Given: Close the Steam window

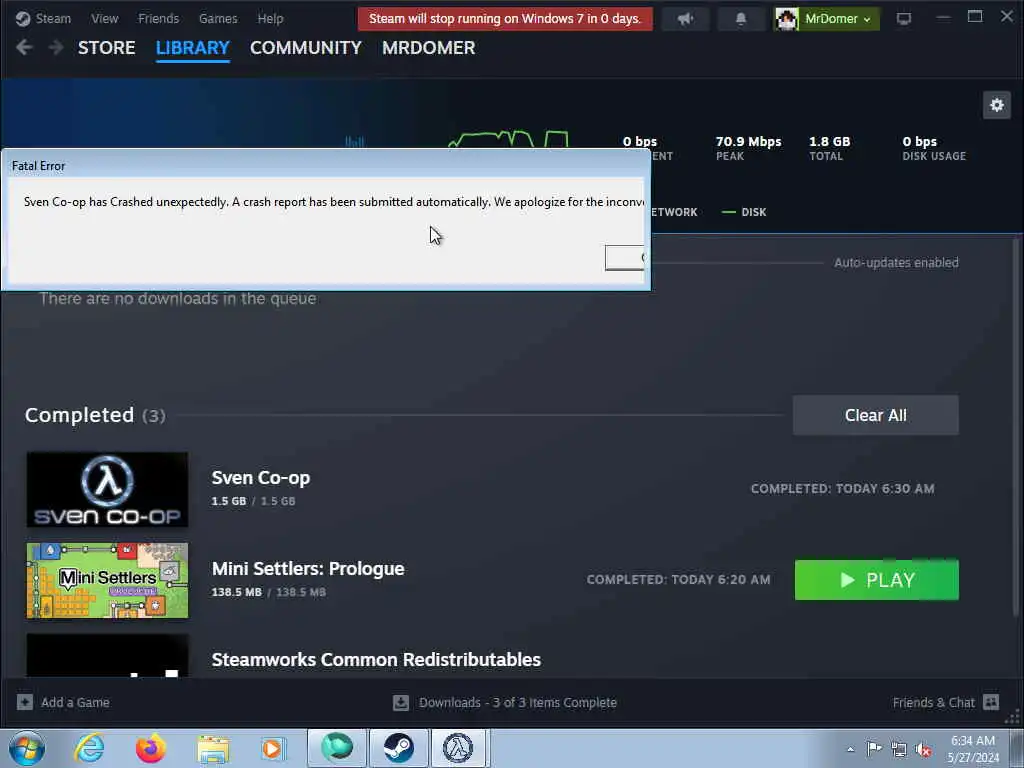Looking at the screenshot, I should tap(1006, 16).
